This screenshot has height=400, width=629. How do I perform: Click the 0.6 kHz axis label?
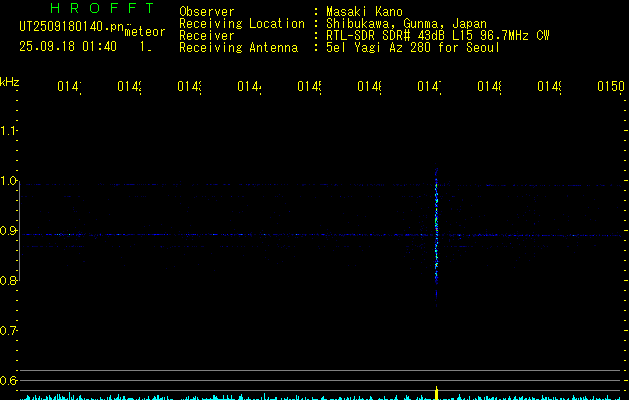pyautogui.click(x=8, y=380)
